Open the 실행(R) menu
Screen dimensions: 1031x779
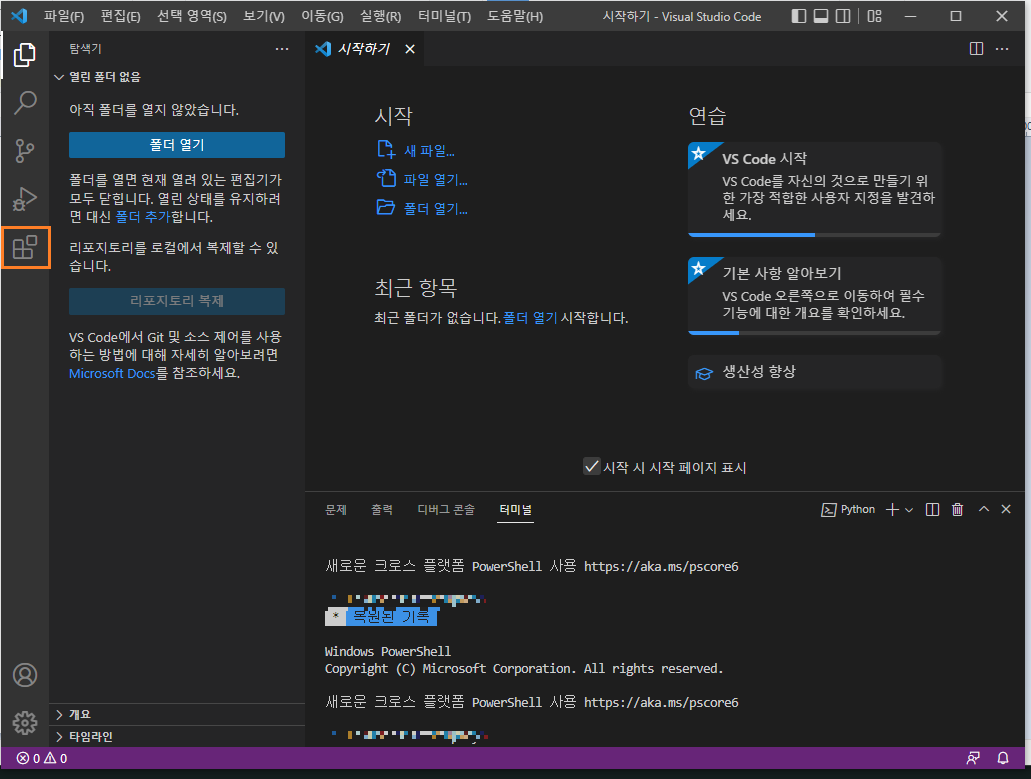coord(381,16)
